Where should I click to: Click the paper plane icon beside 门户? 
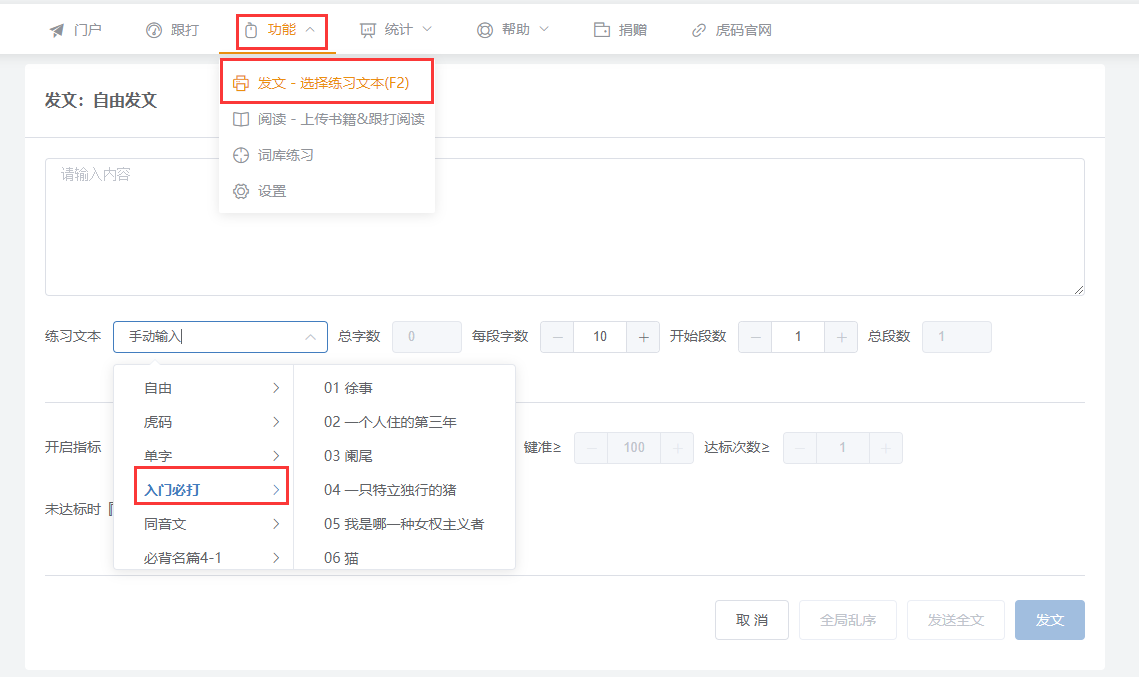tap(57, 30)
